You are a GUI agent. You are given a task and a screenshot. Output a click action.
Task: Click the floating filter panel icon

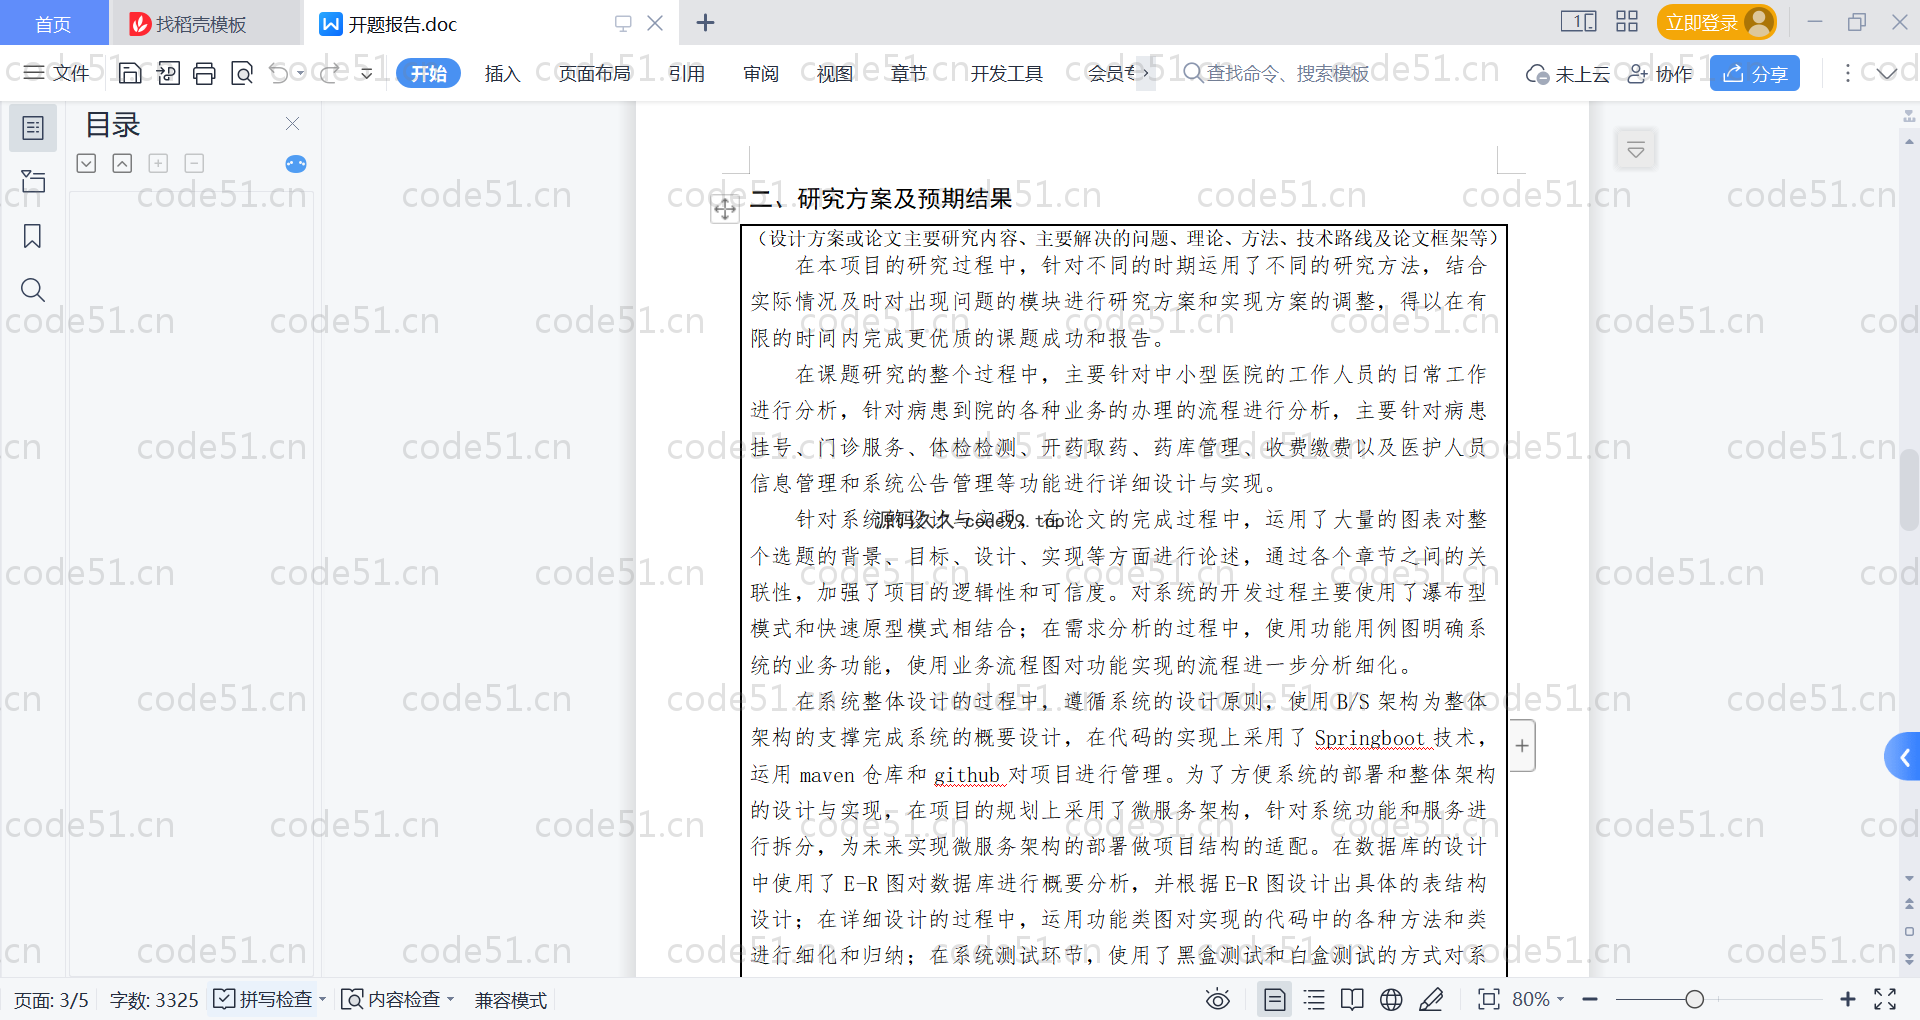1636,150
